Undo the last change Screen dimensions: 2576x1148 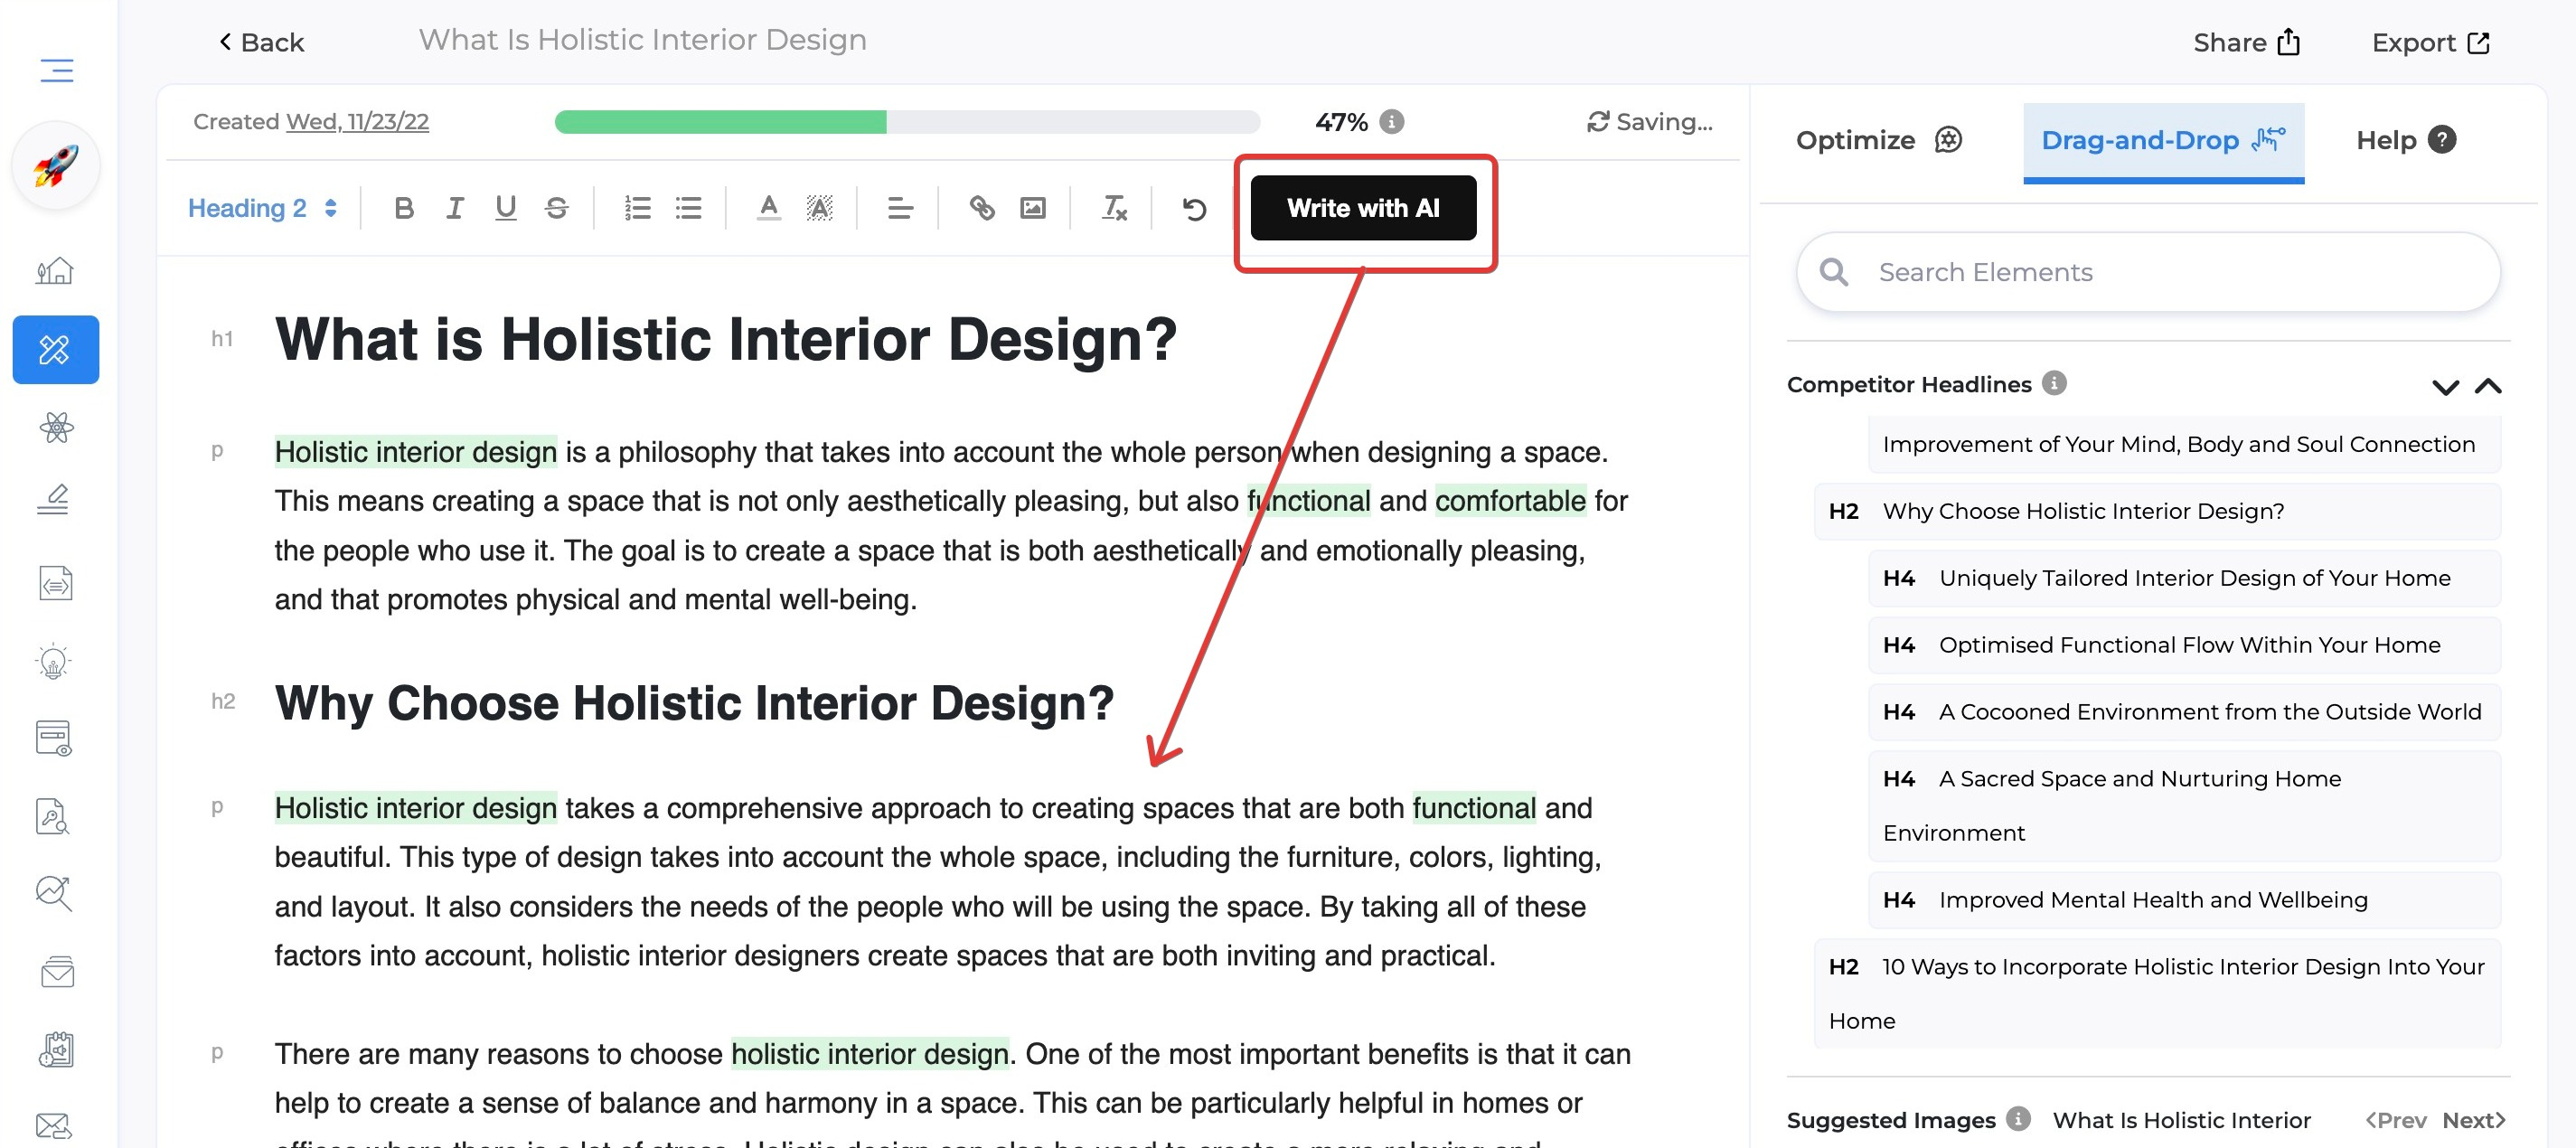coord(1194,208)
